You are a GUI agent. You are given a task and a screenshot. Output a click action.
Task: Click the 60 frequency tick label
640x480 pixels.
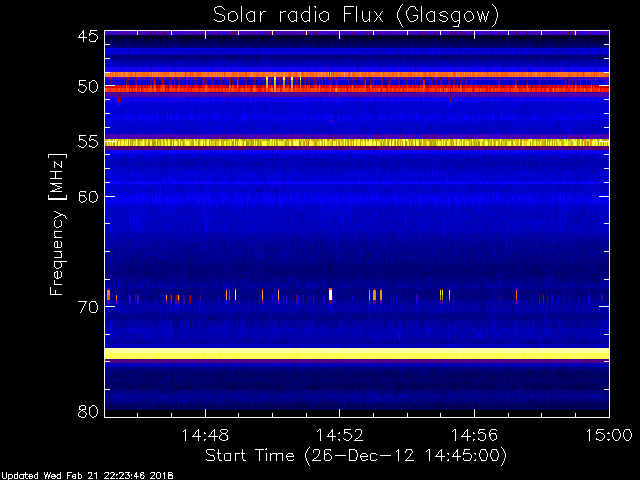pos(88,197)
